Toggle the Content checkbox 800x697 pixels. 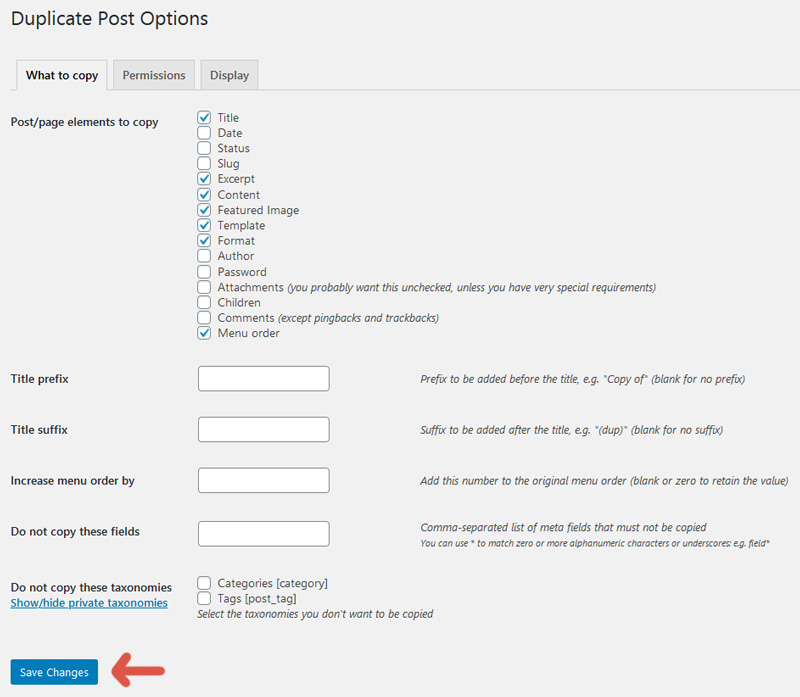coord(204,194)
